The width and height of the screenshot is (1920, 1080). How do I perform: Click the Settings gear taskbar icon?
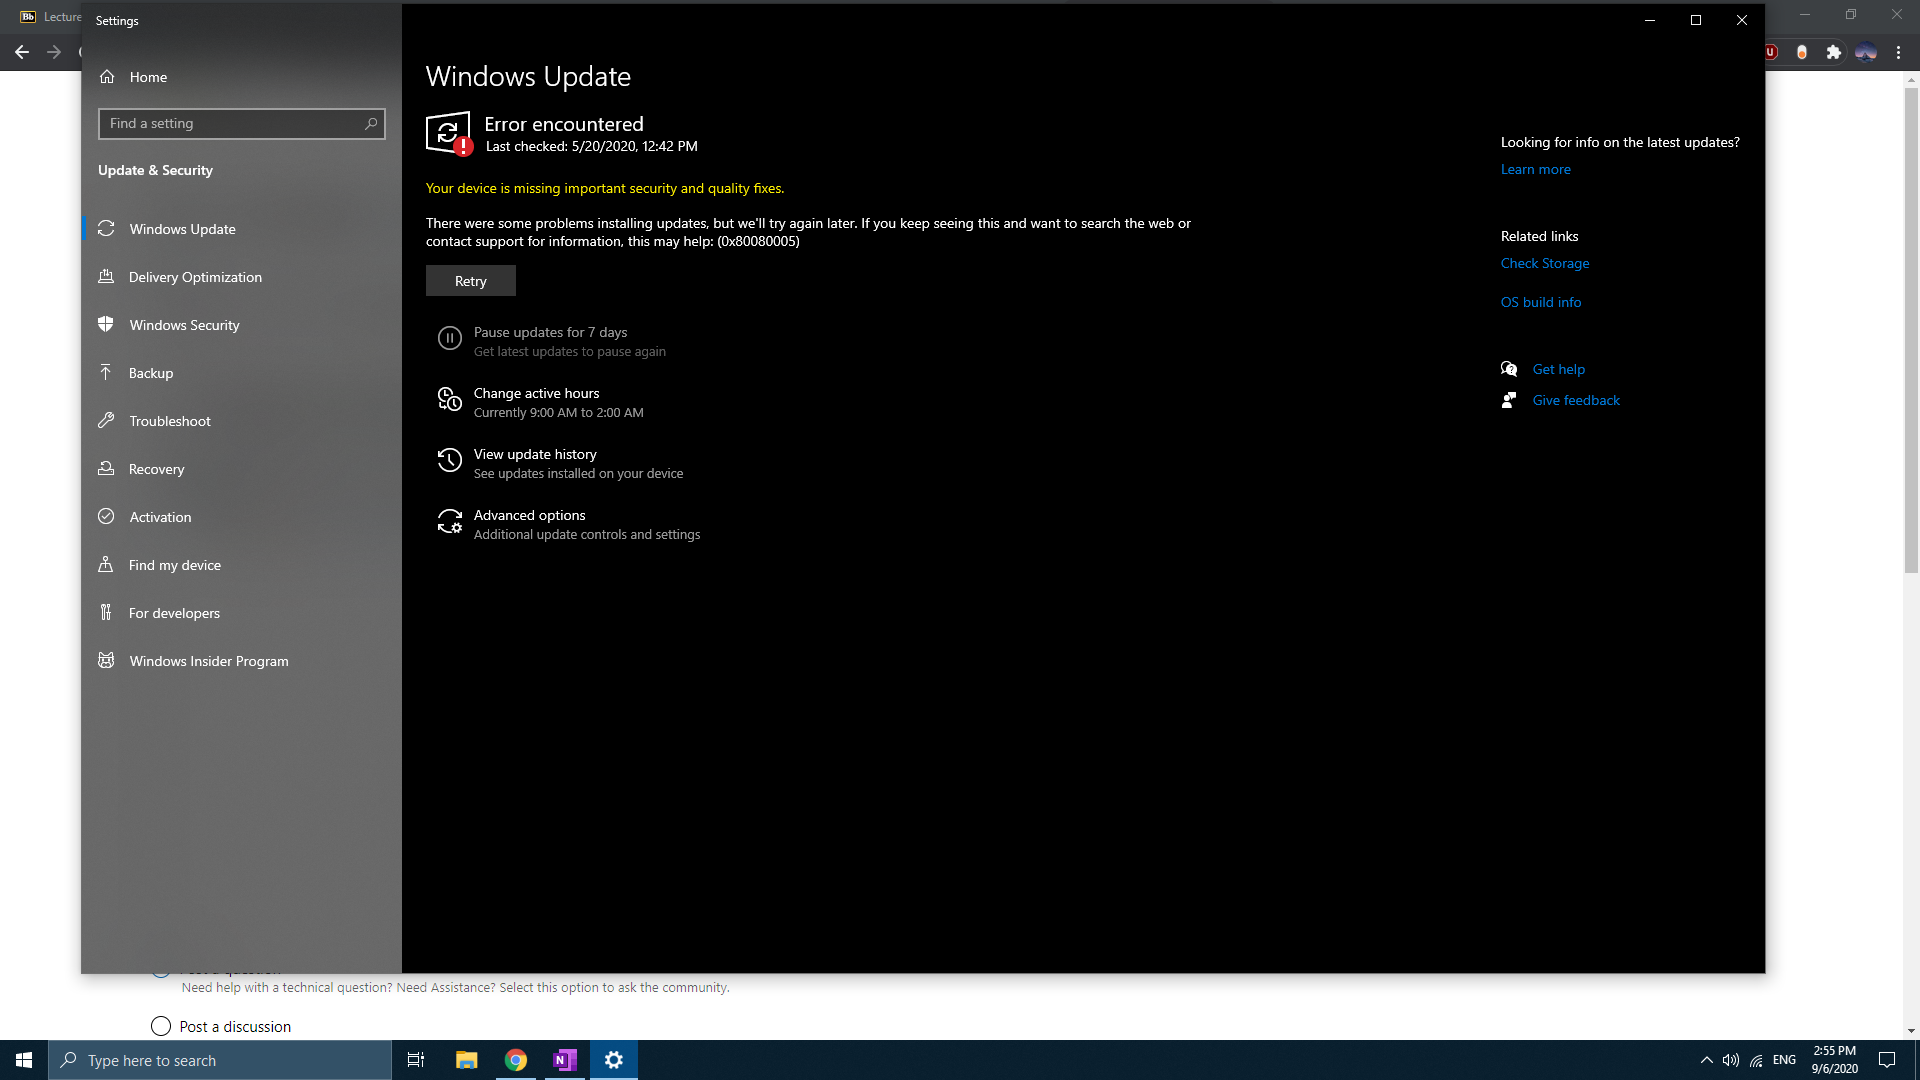coord(614,1060)
